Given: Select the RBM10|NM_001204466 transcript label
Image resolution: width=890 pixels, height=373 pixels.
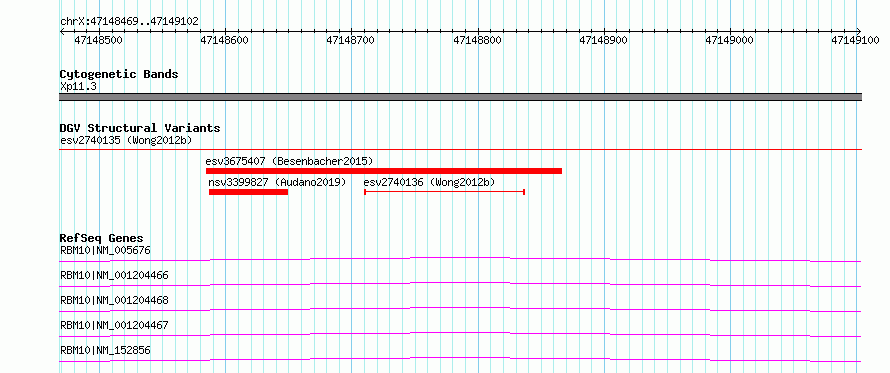Looking at the screenshot, I should 114,275.
